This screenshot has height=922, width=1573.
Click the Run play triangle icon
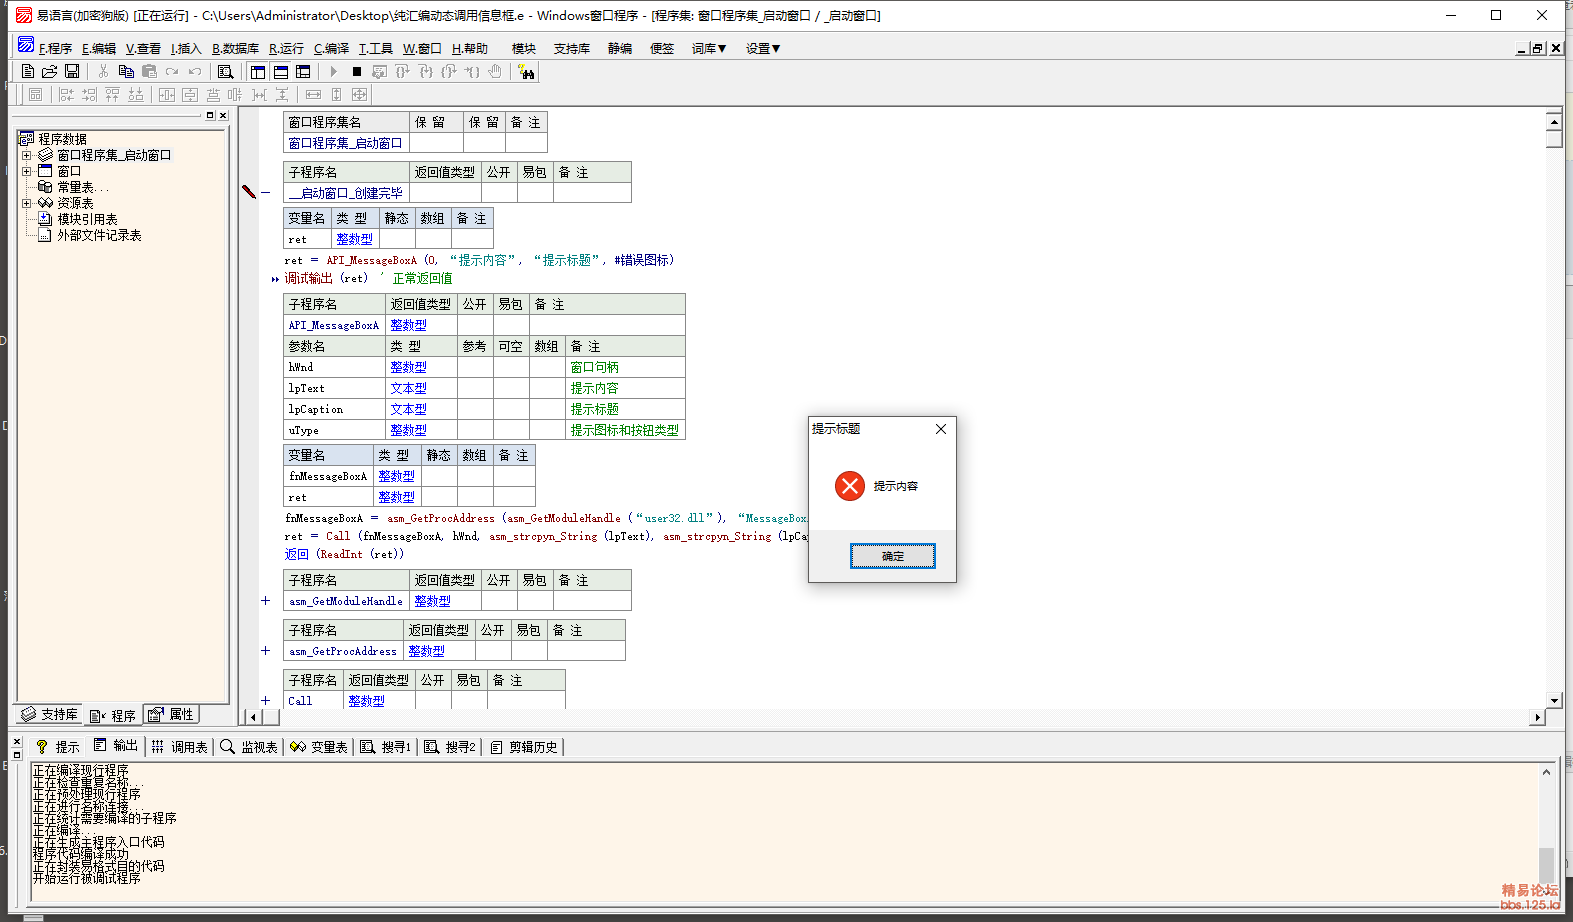click(334, 72)
